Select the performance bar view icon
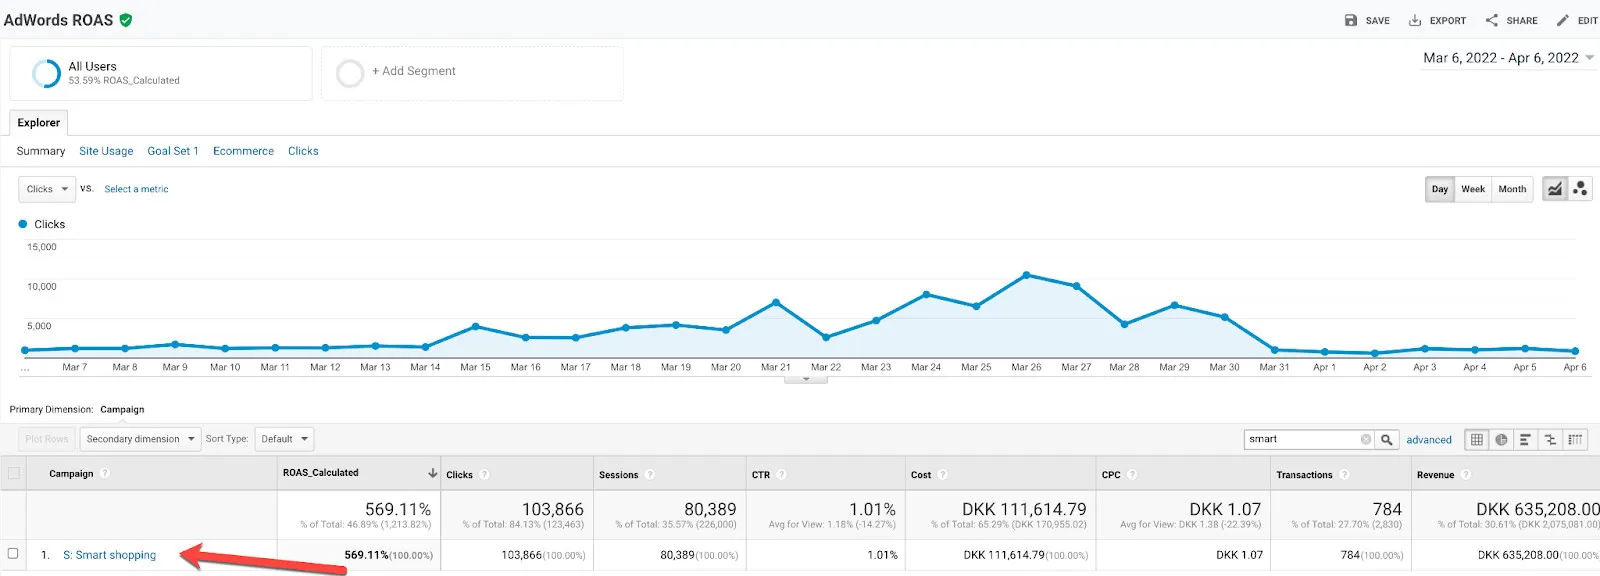The width and height of the screenshot is (1600, 576). click(x=1525, y=440)
